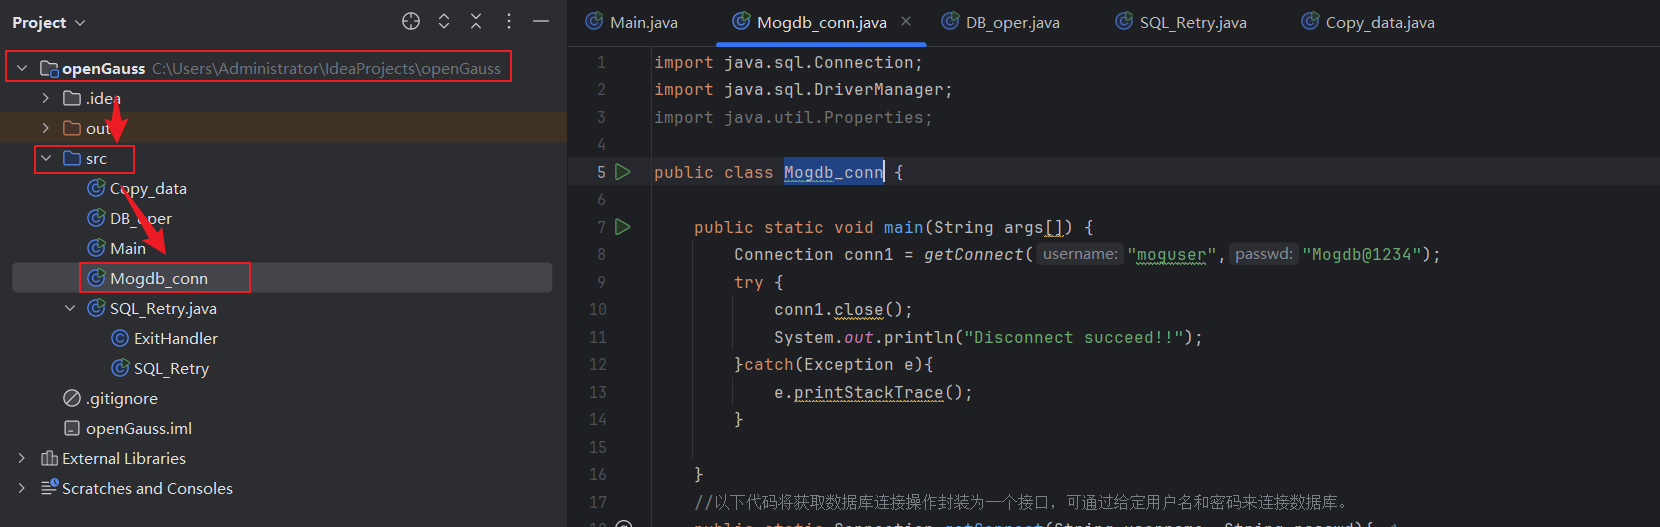The image size is (1660, 527).
Task: Select the openGauss project folder
Action: [x=103, y=68]
